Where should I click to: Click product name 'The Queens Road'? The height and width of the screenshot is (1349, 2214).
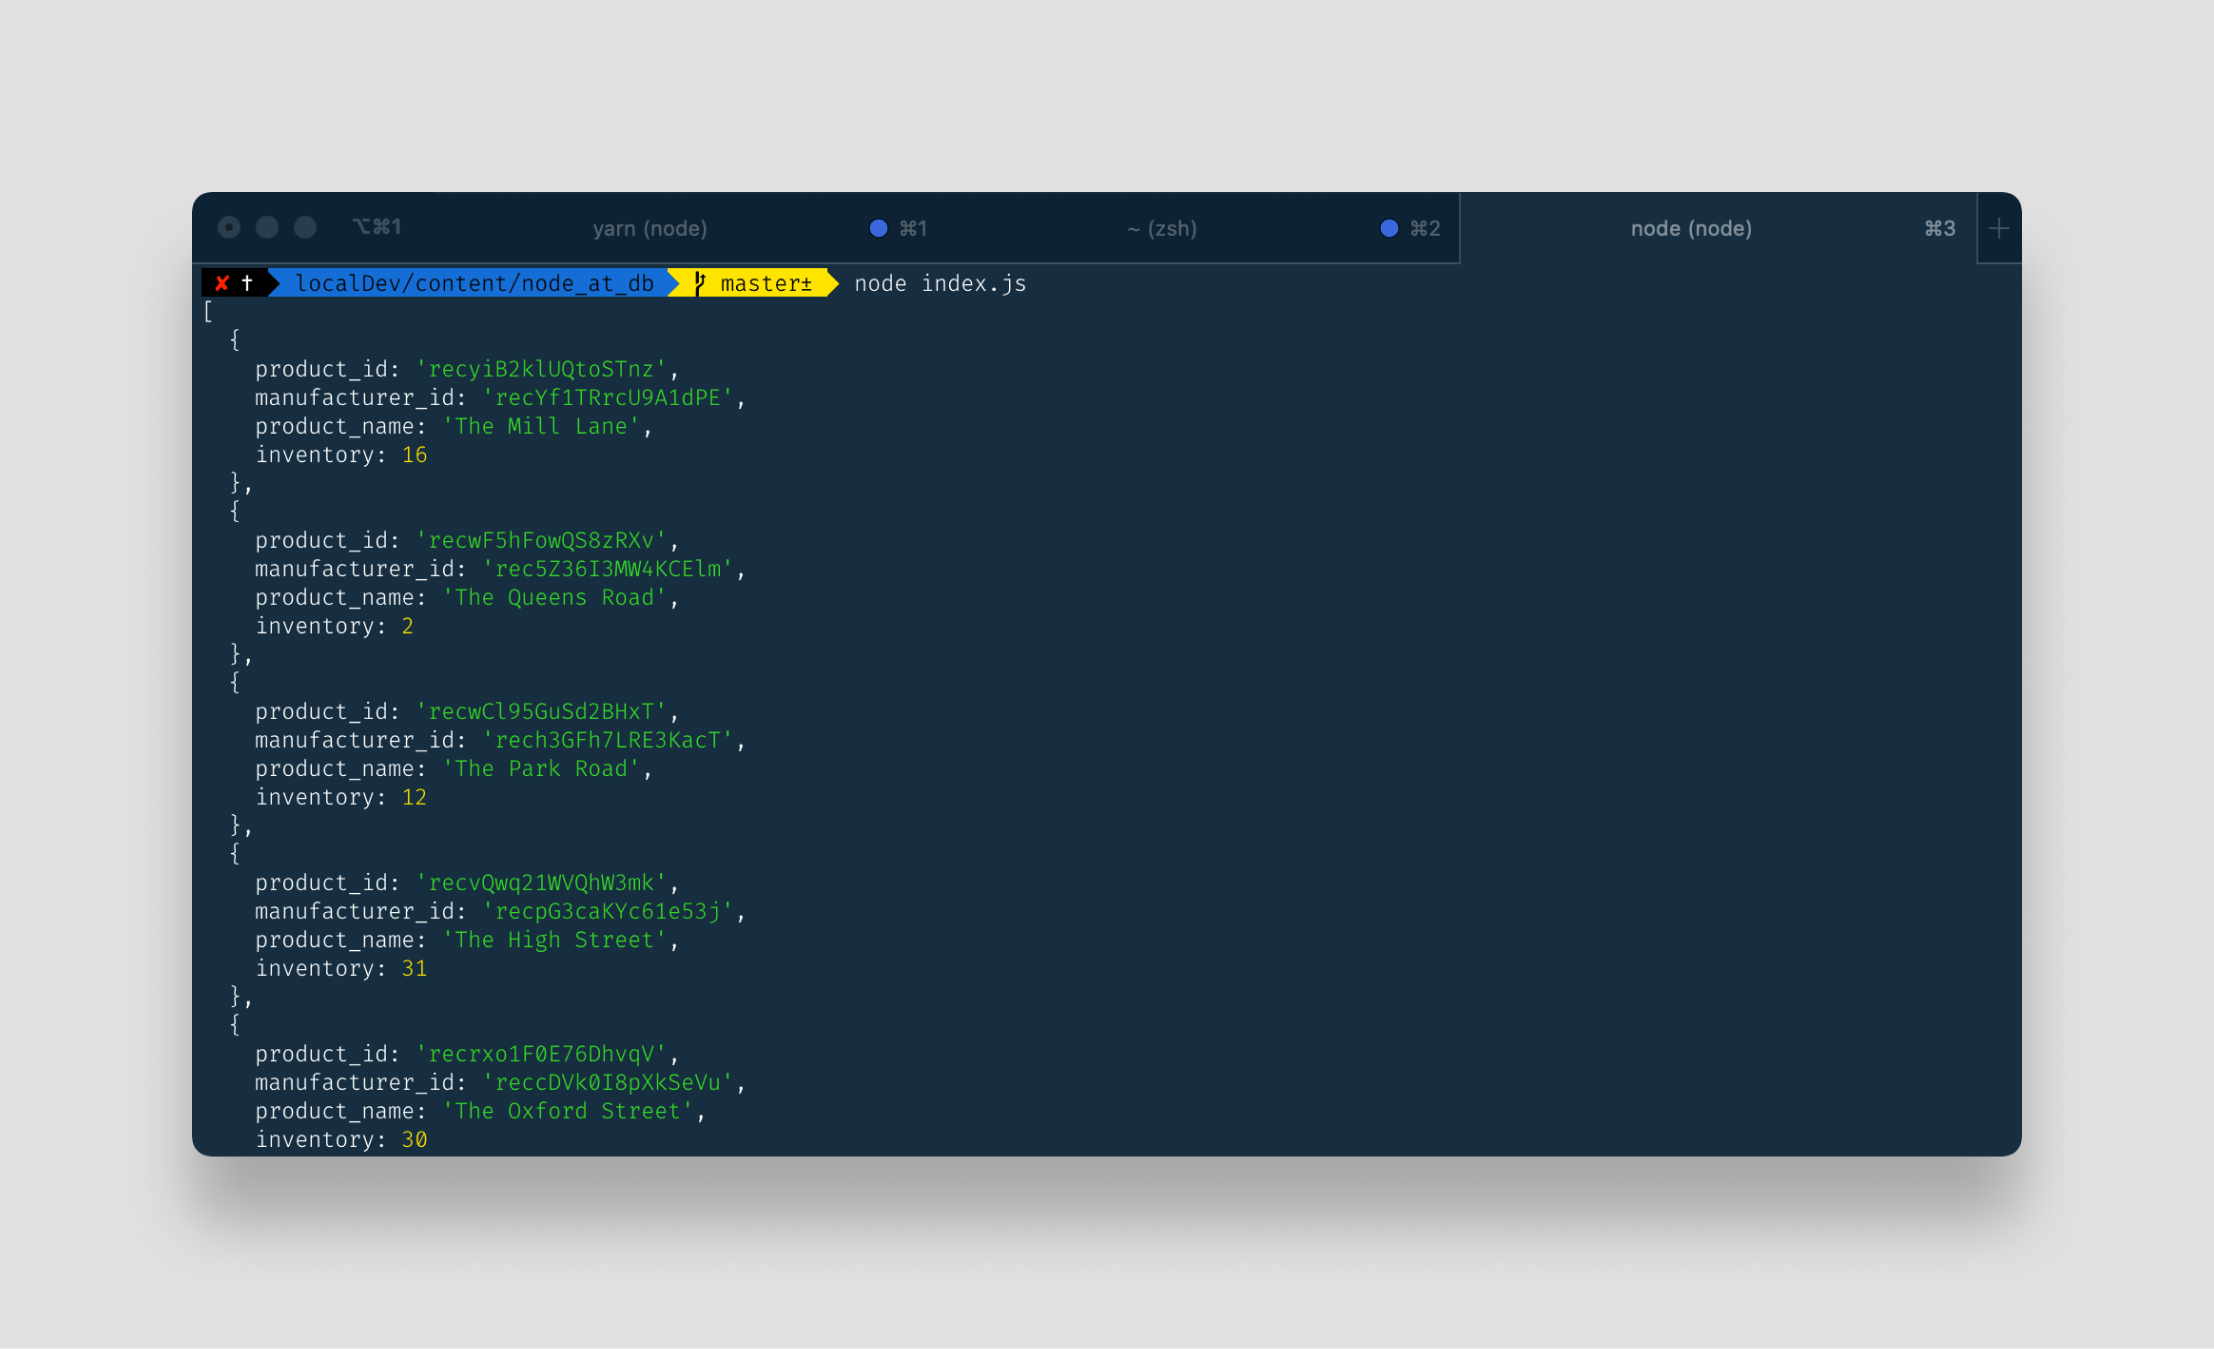554,598
